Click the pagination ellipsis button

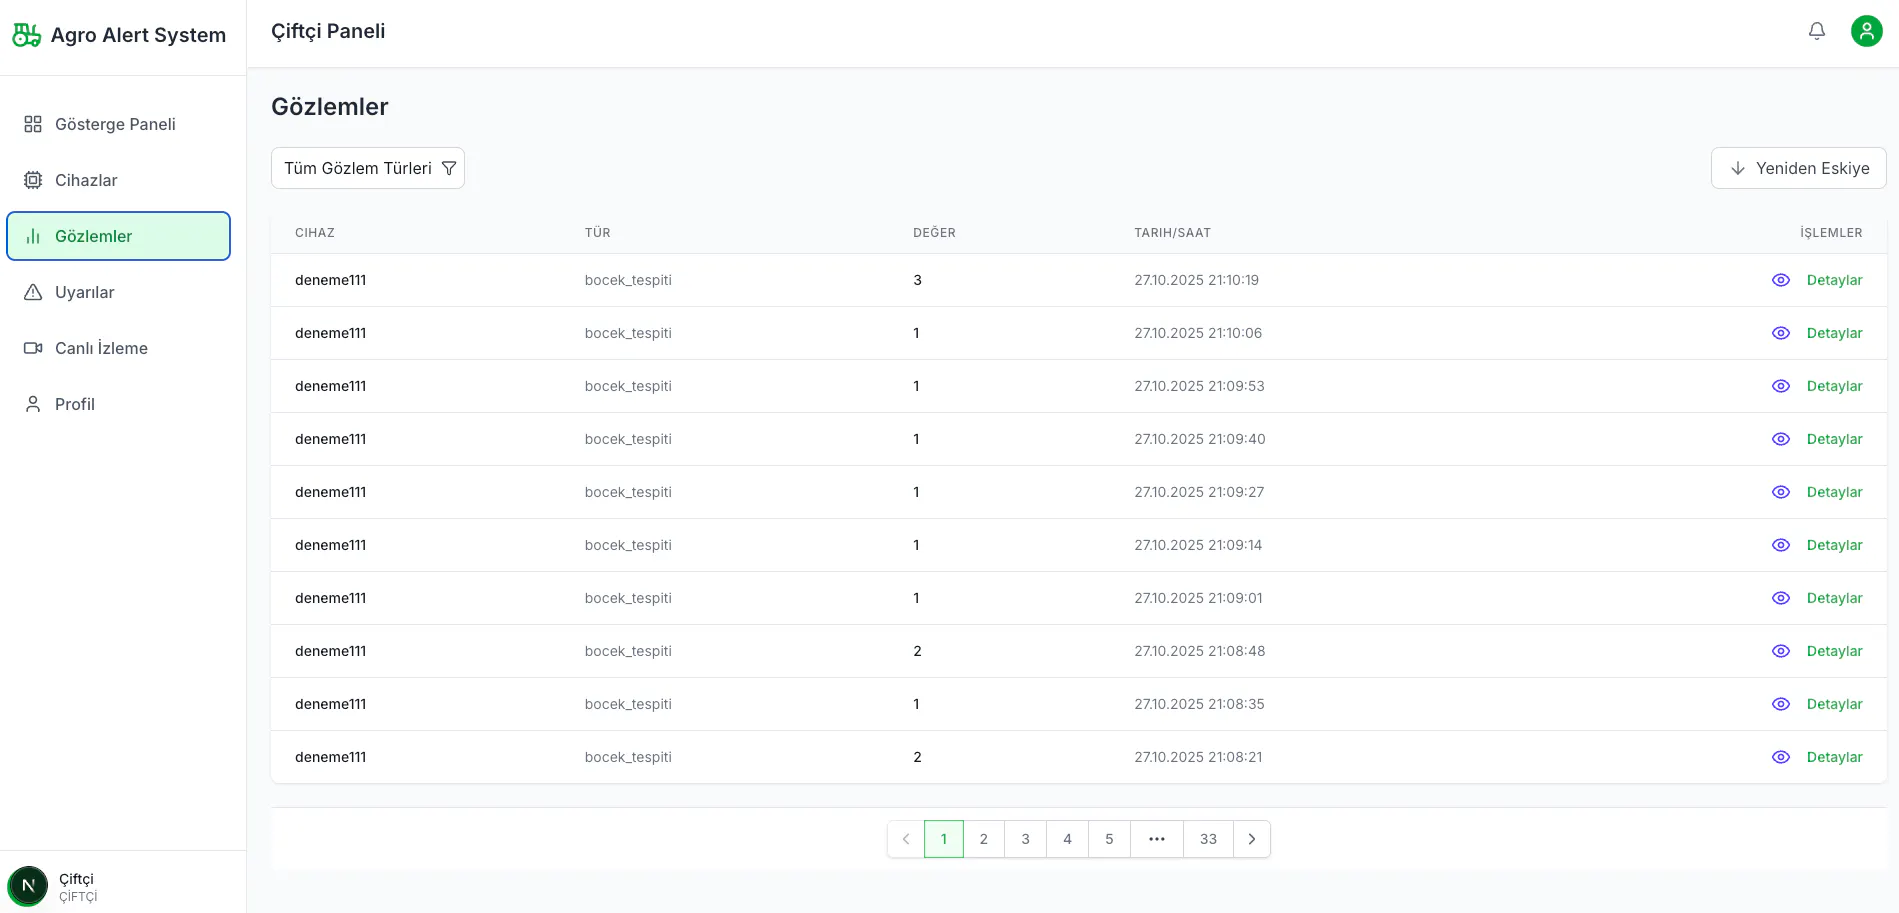click(1157, 839)
